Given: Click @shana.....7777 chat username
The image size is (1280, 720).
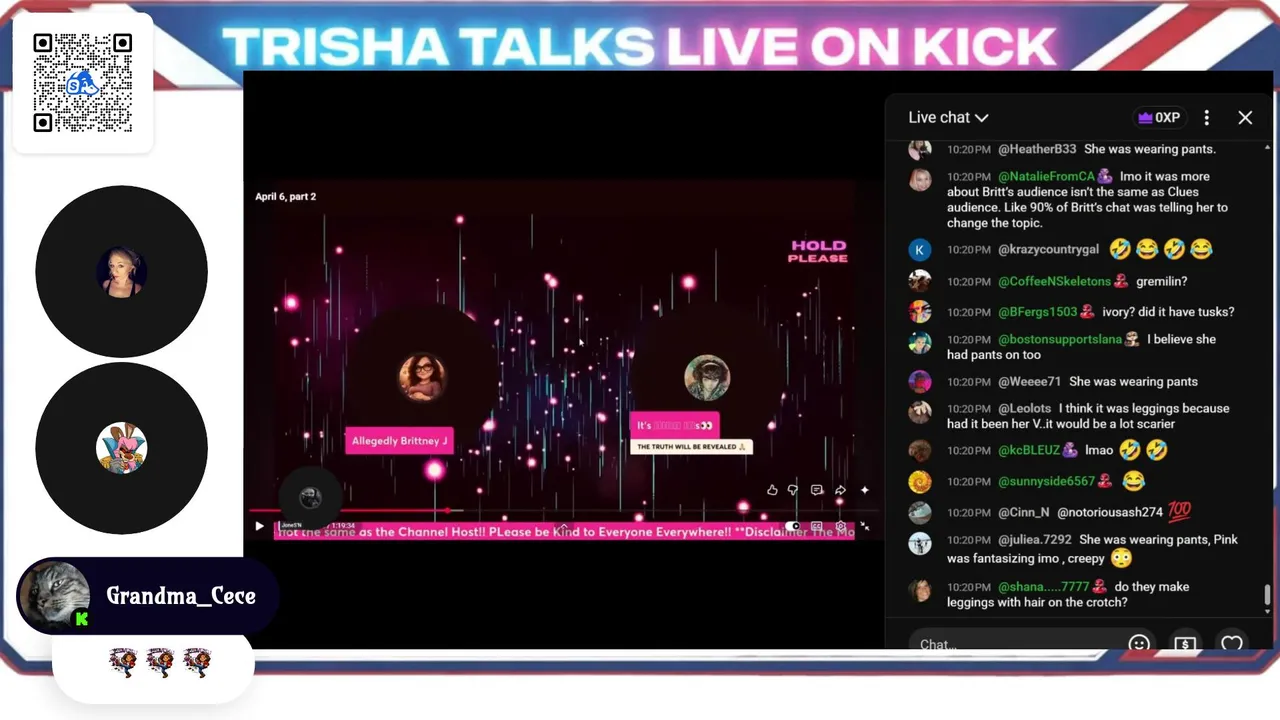Looking at the screenshot, I should 1044,586.
